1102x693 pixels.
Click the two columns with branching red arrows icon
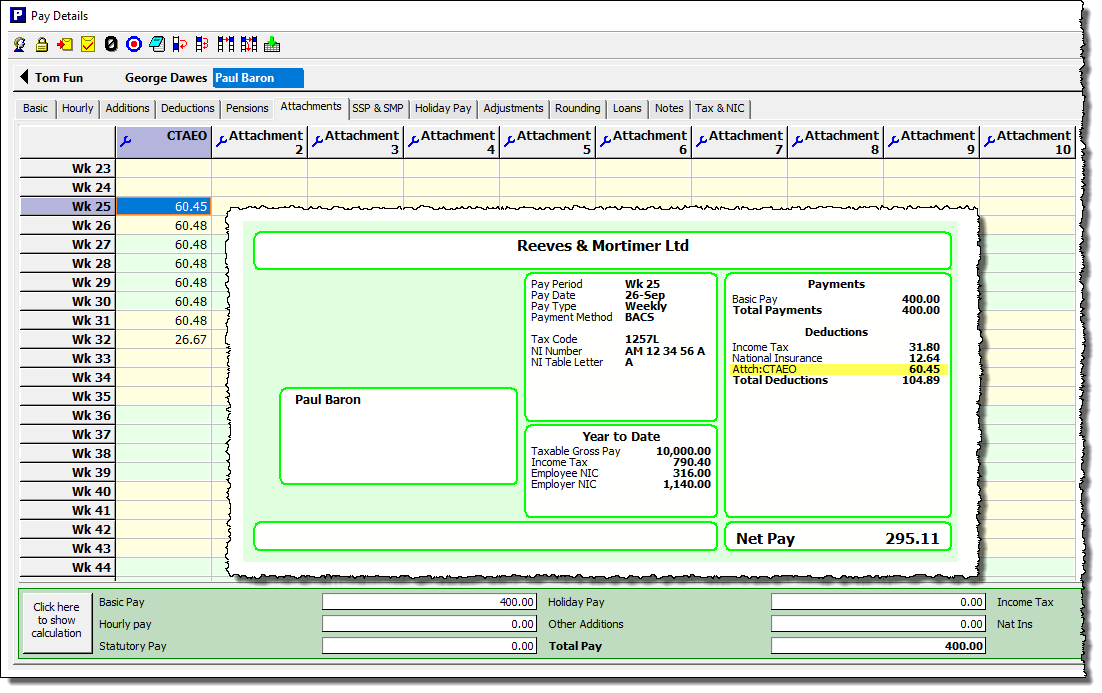pyautogui.click(x=249, y=45)
